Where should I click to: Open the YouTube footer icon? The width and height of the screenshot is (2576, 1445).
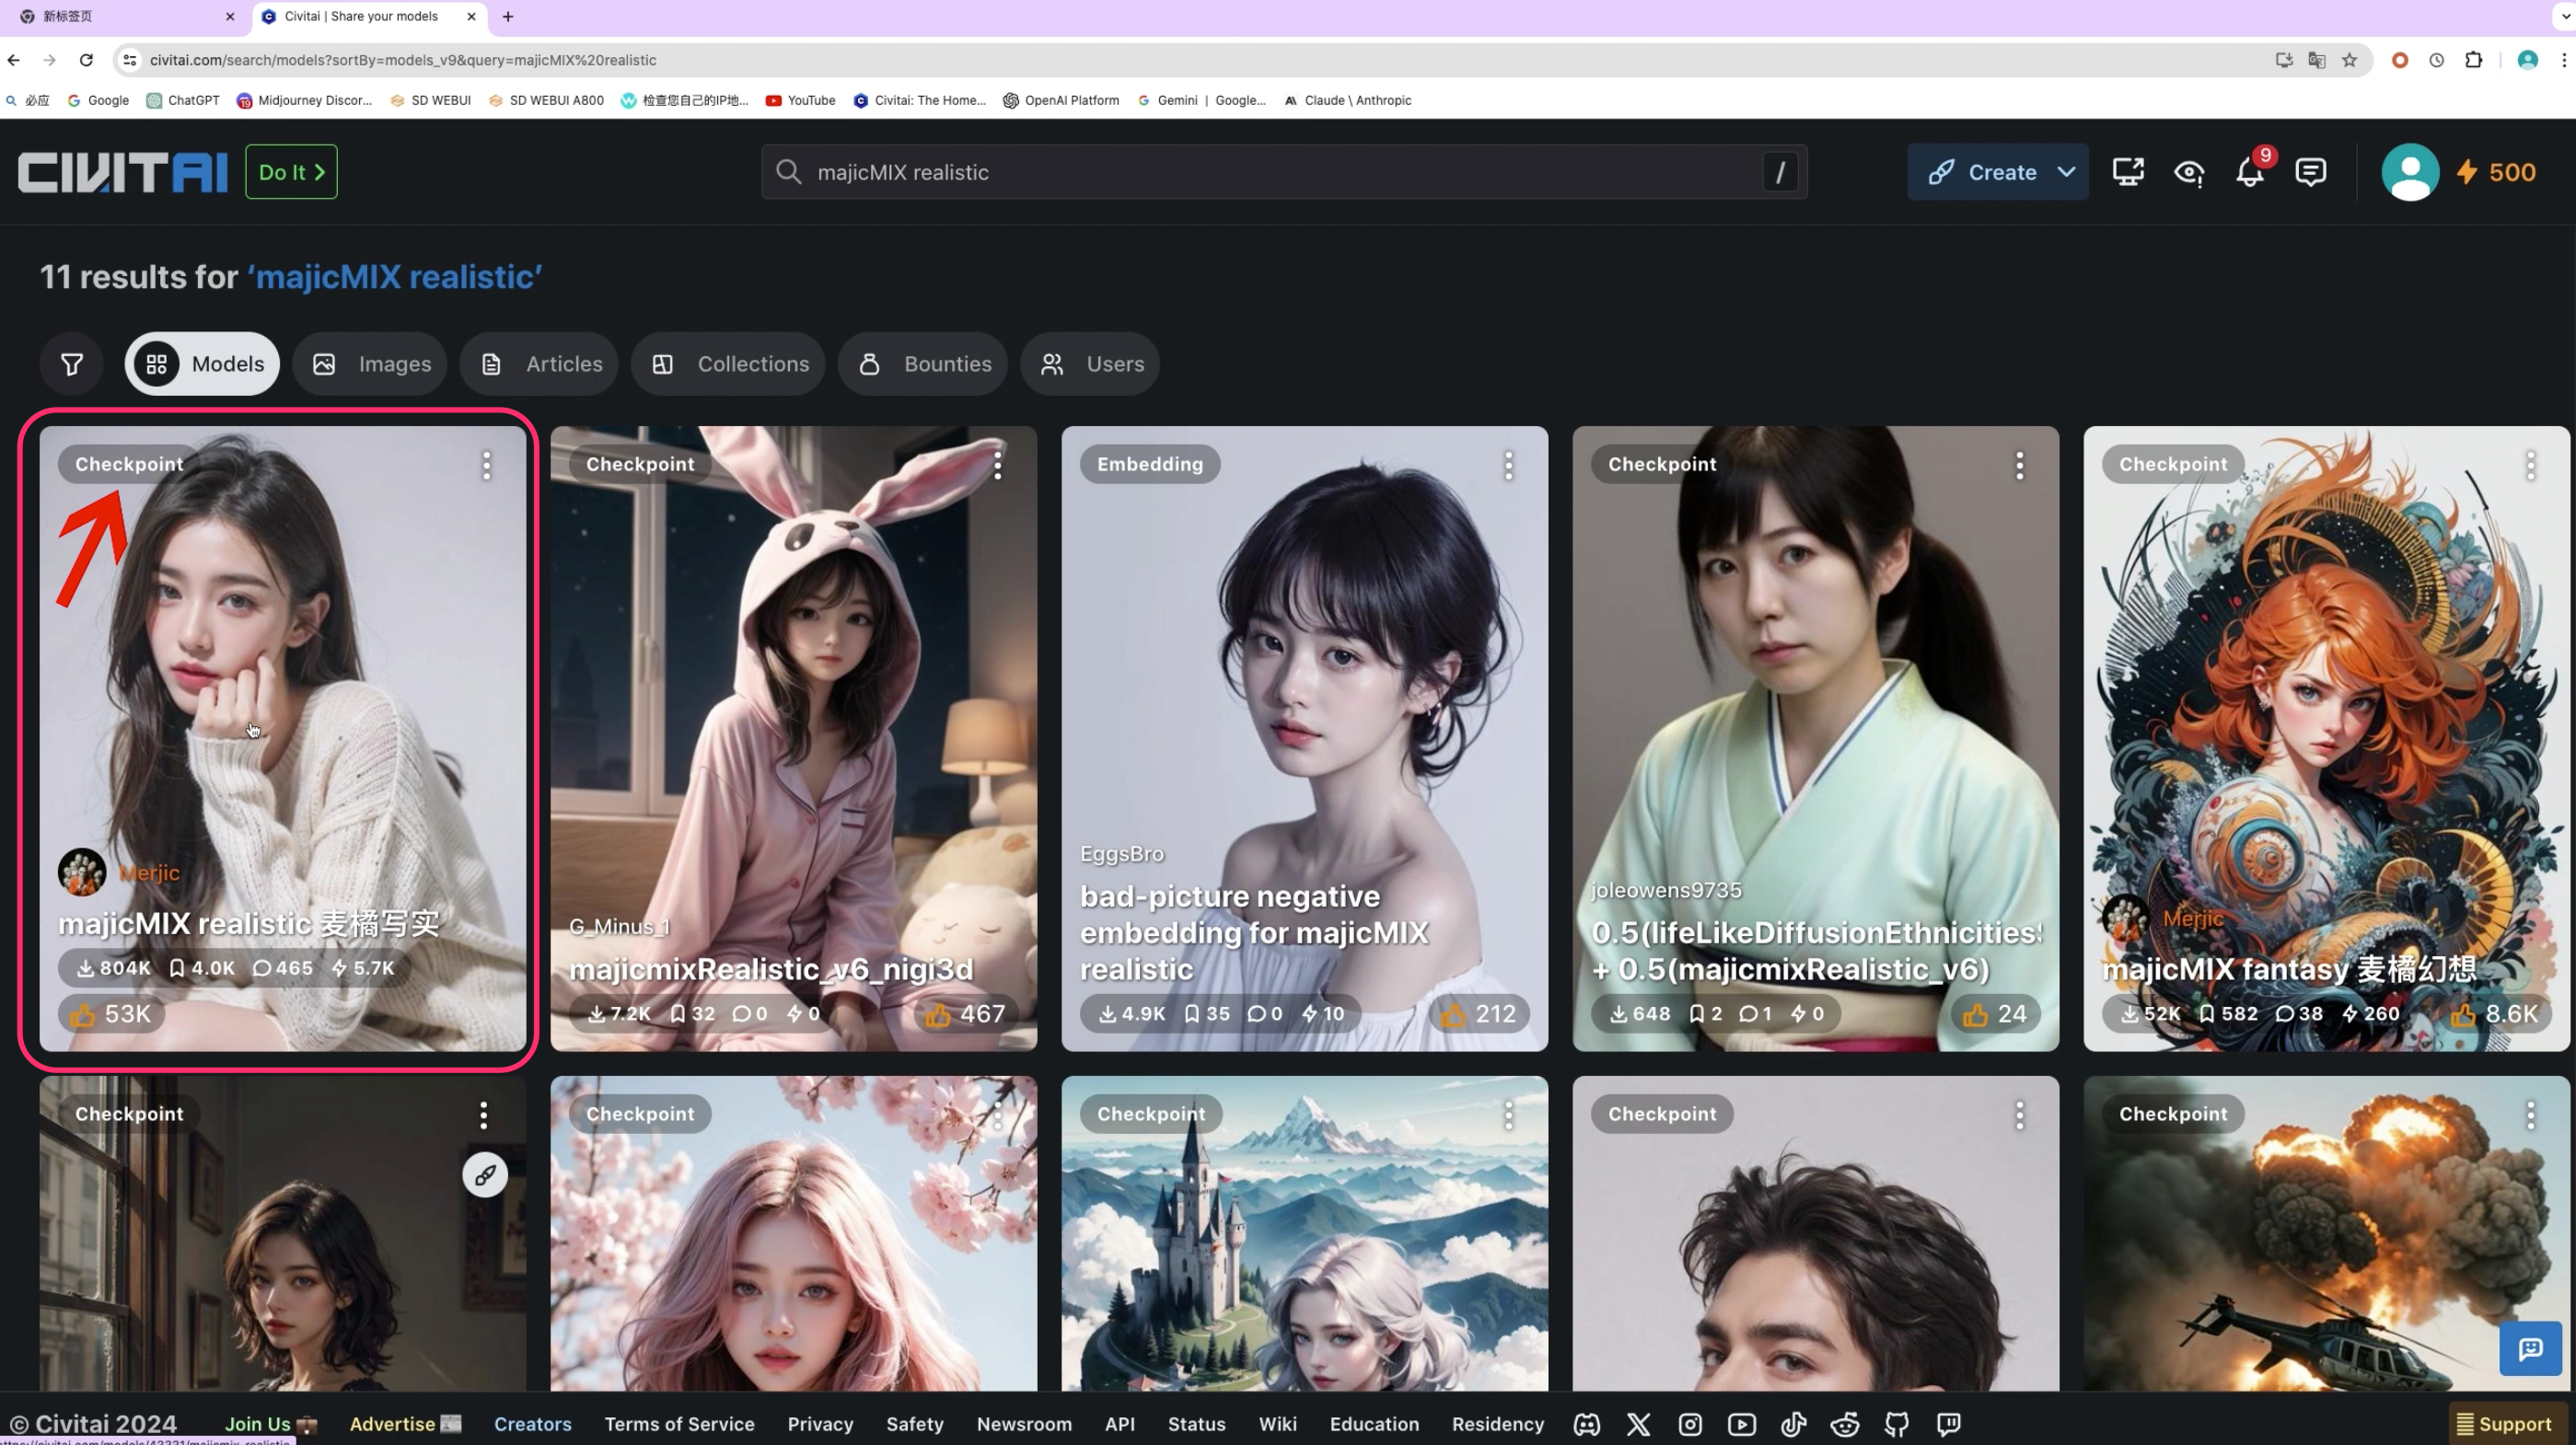coord(1742,1424)
